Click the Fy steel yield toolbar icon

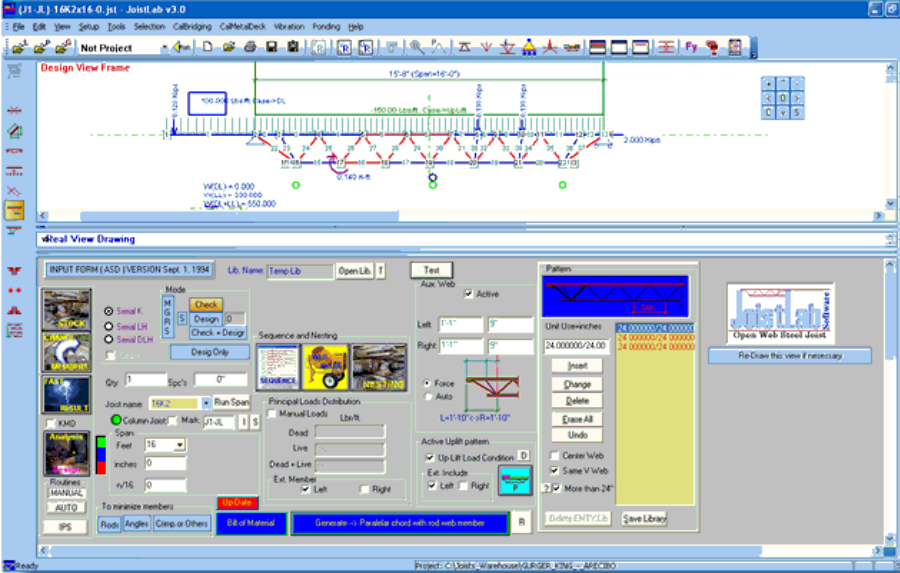[691, 47]
